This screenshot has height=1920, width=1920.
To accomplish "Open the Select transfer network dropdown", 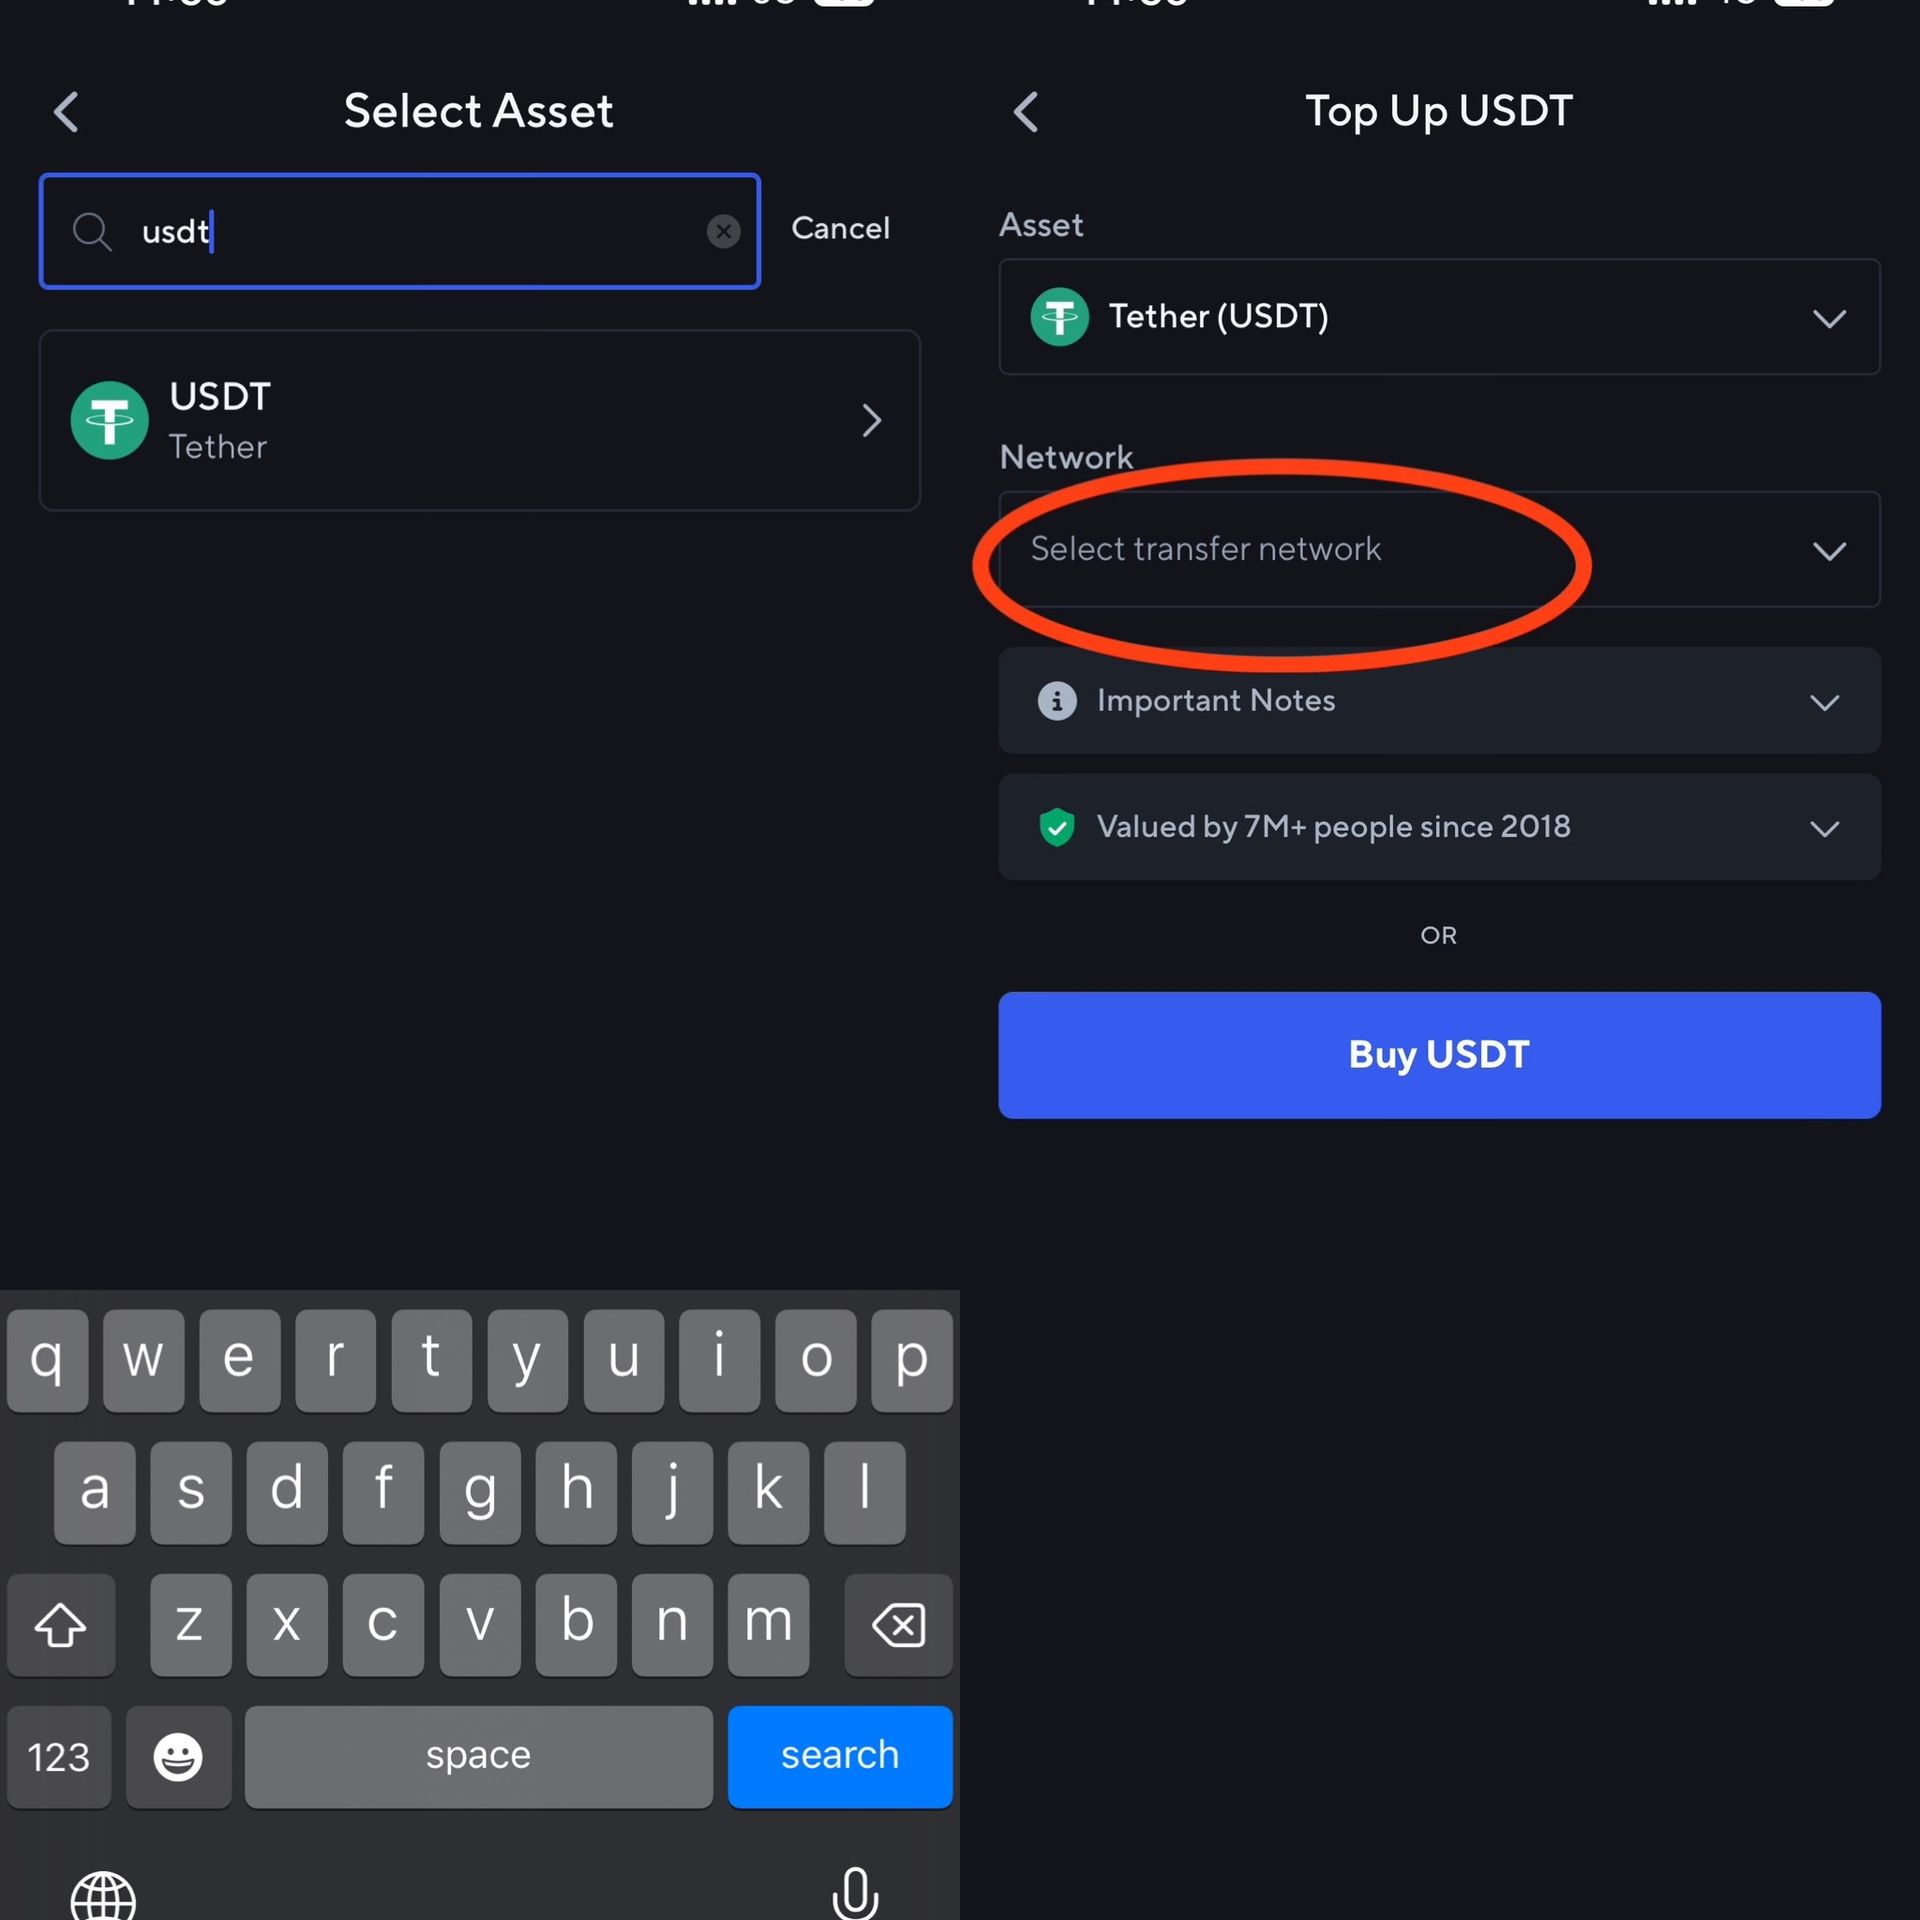I will (1439, 549).
